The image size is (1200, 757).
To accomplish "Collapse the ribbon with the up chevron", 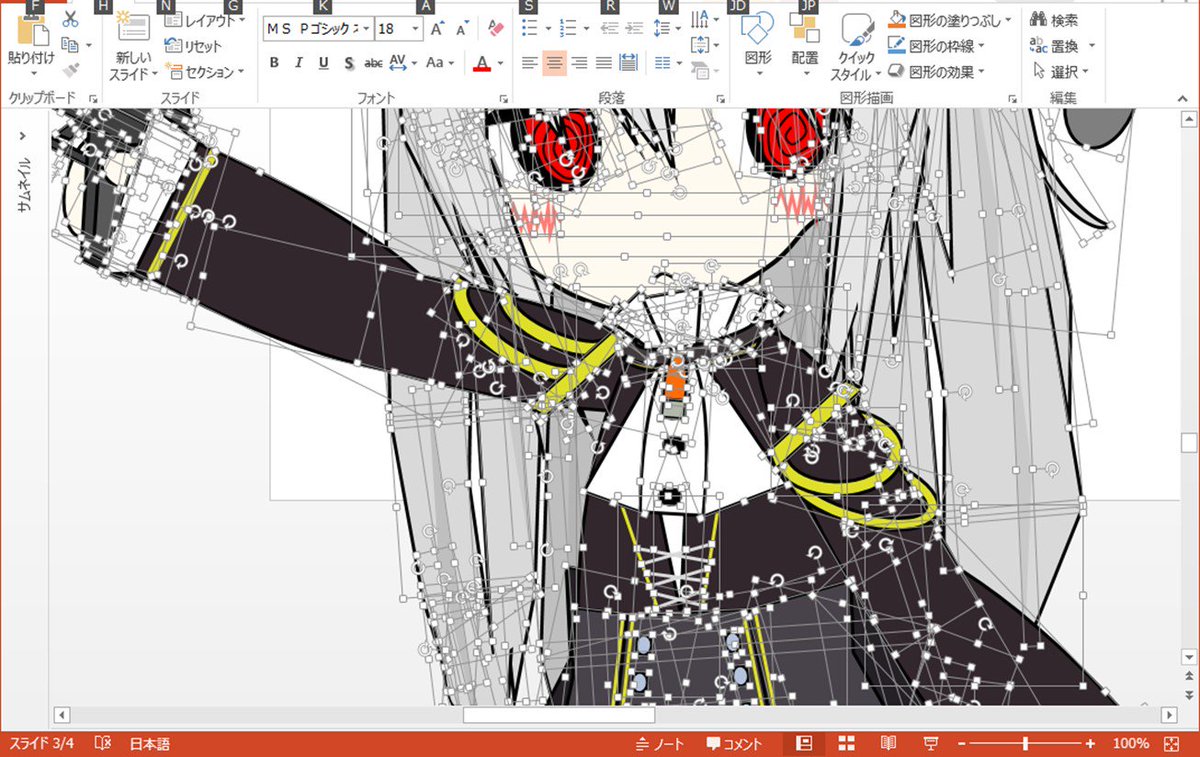I will (x=1184, y=99).
